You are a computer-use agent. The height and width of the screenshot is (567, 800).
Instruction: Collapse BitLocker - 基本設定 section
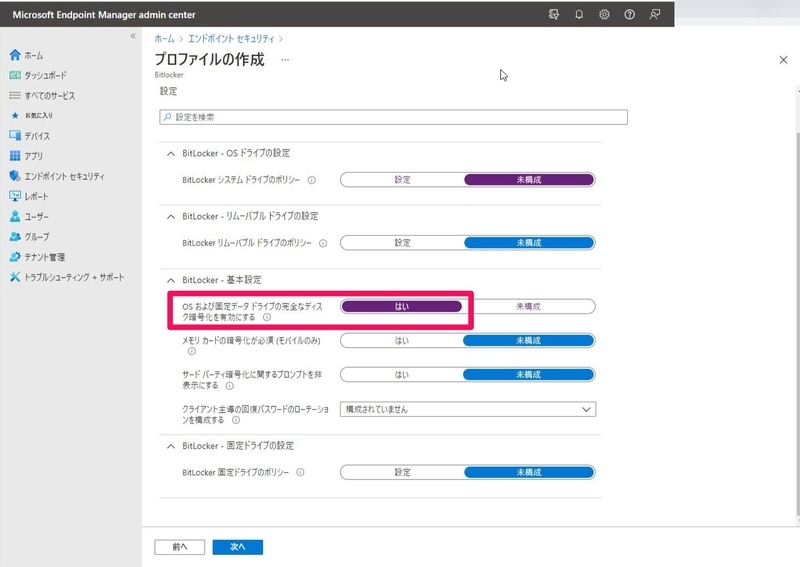tap(171, 280)
